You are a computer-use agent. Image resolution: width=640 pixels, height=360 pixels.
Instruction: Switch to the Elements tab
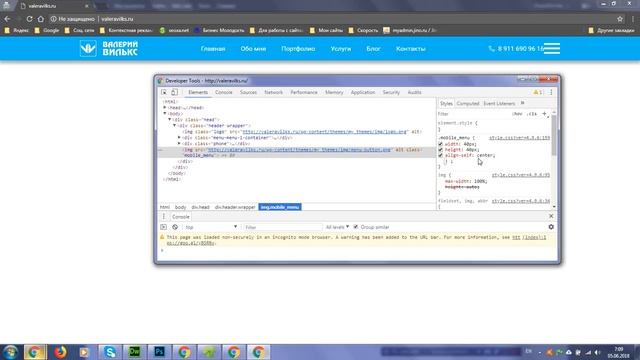pyautogui.click(x=198, y=93)
